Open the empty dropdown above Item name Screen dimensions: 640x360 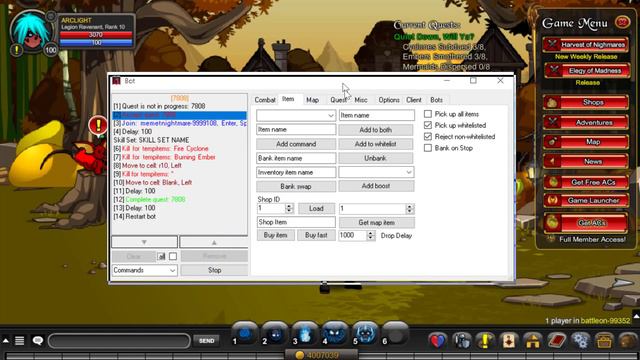point(296,116)
